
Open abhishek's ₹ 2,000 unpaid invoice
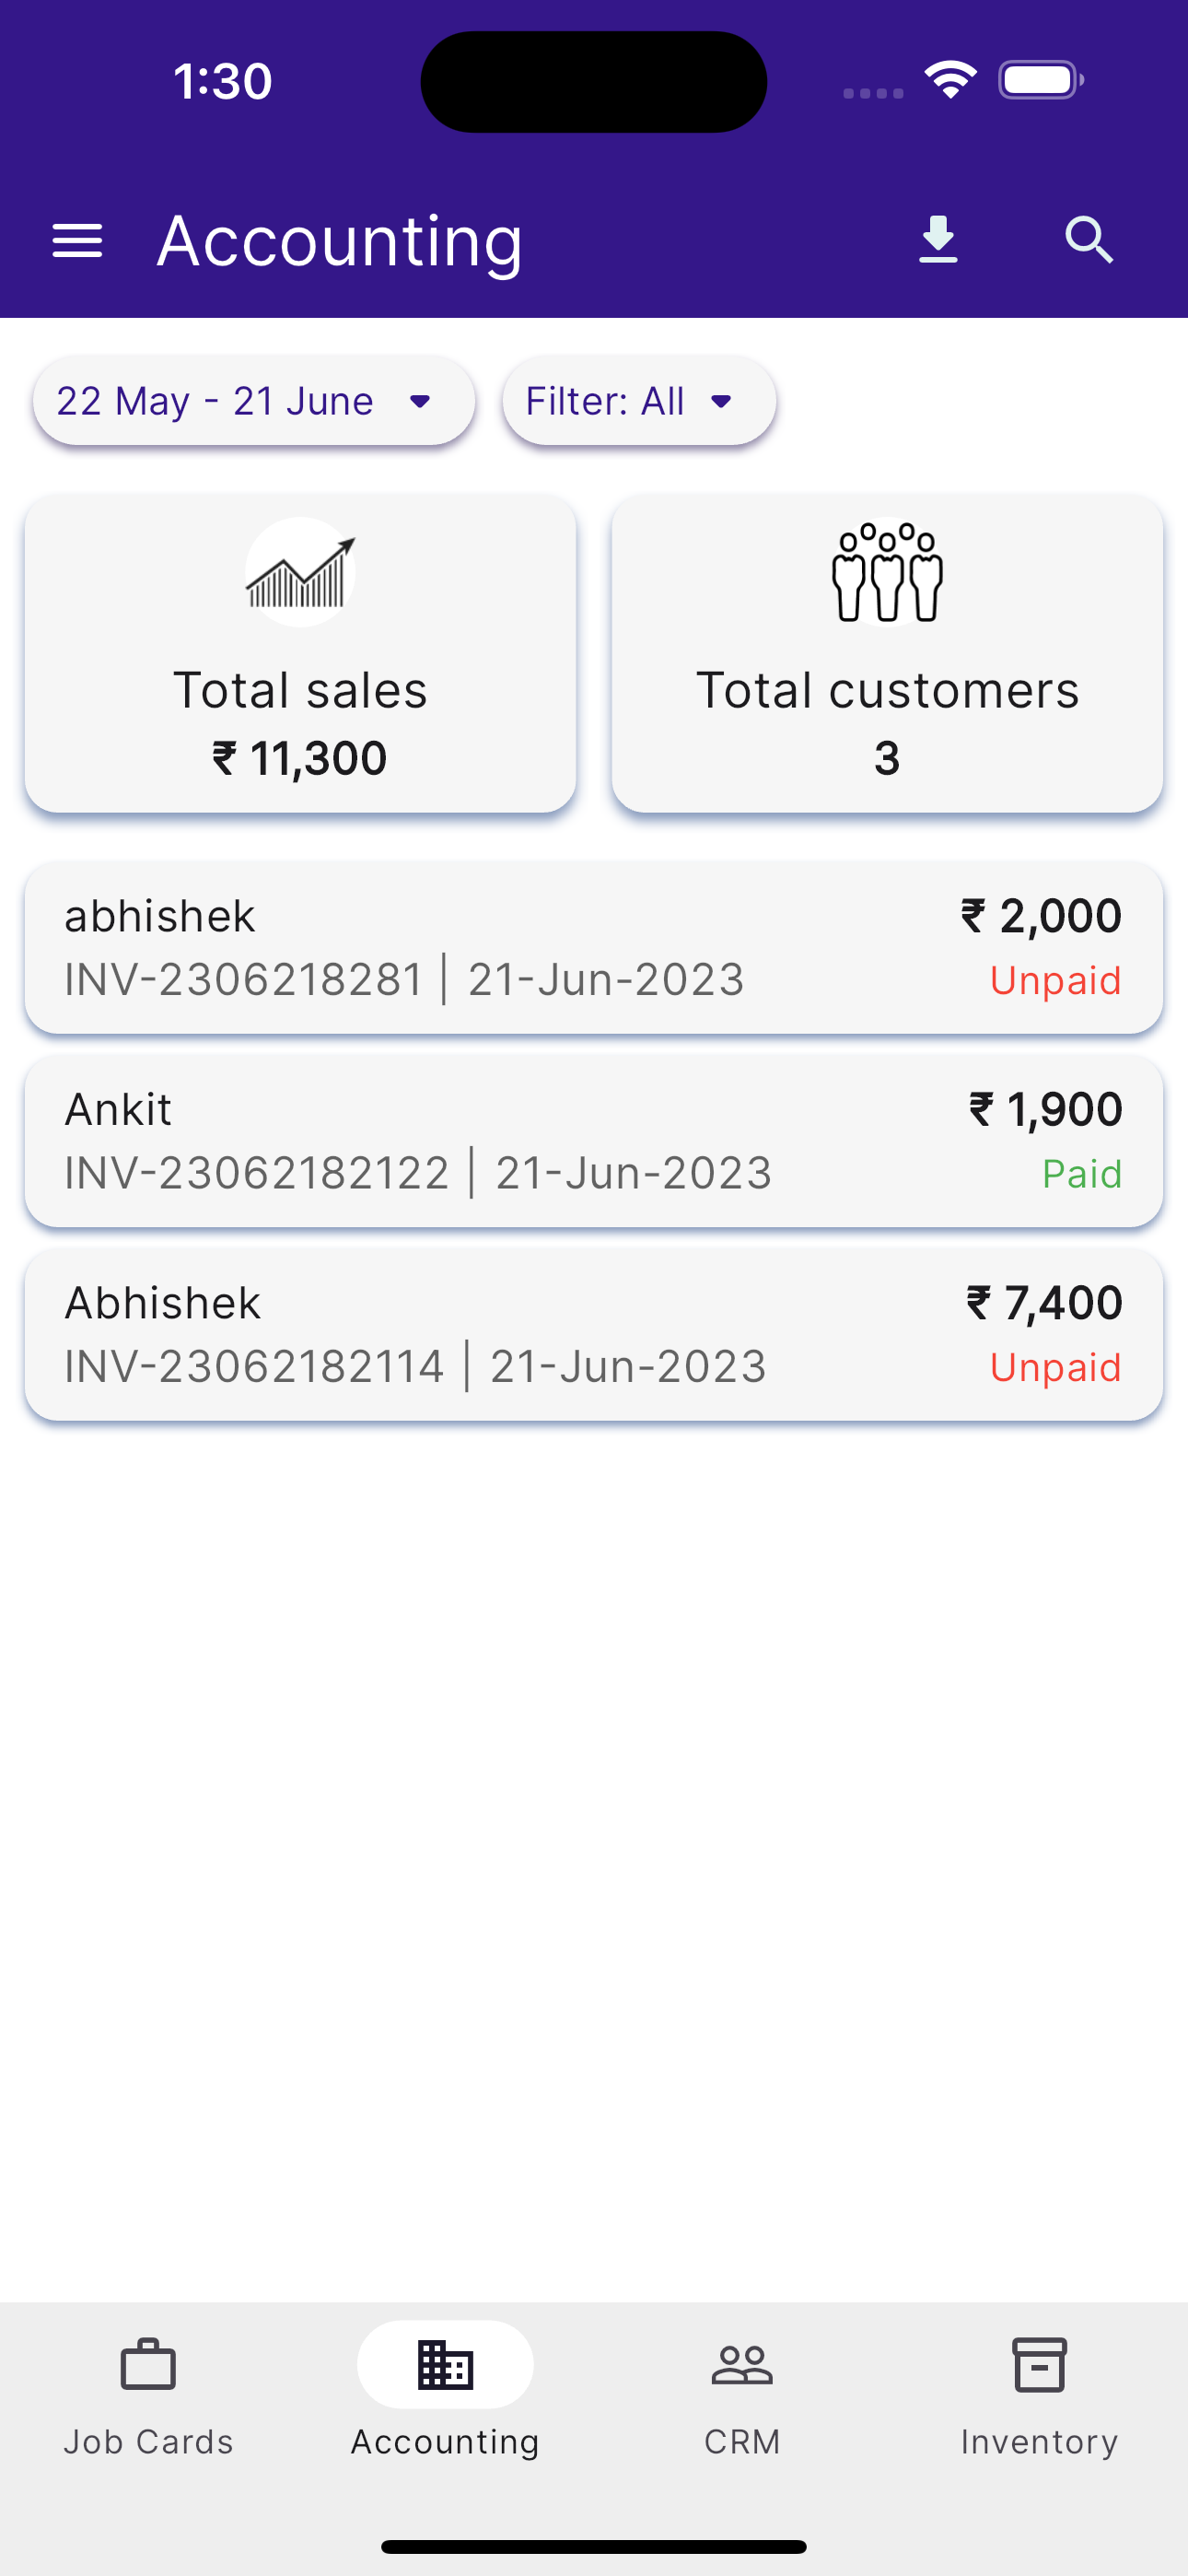pyautogui.click(x=594, y=948)
